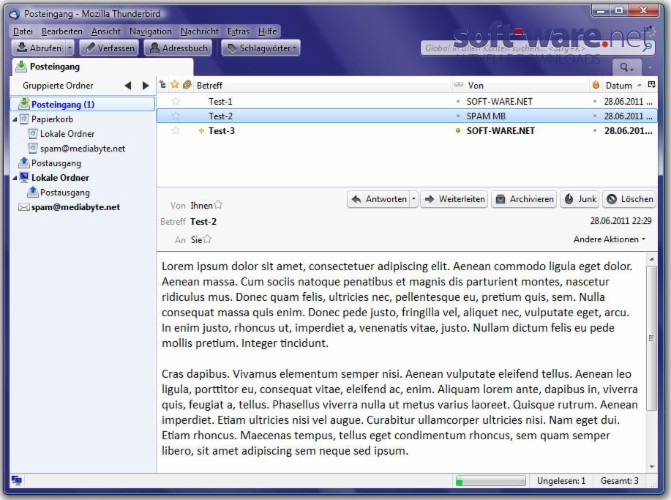Click the message body scrollbar thumb
Screen dimensions: 671x500
[x=651, y=338]
